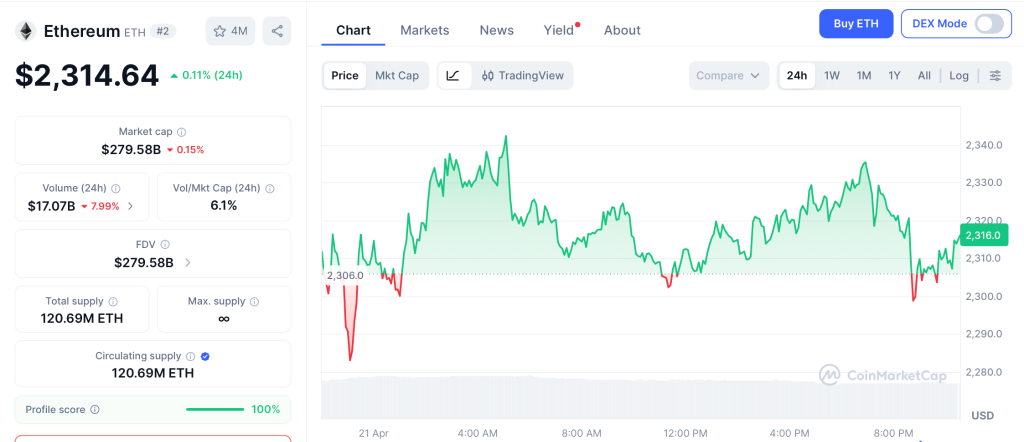
Task: Click the star watchlist button showing 4M
Action: click(230, 31)
